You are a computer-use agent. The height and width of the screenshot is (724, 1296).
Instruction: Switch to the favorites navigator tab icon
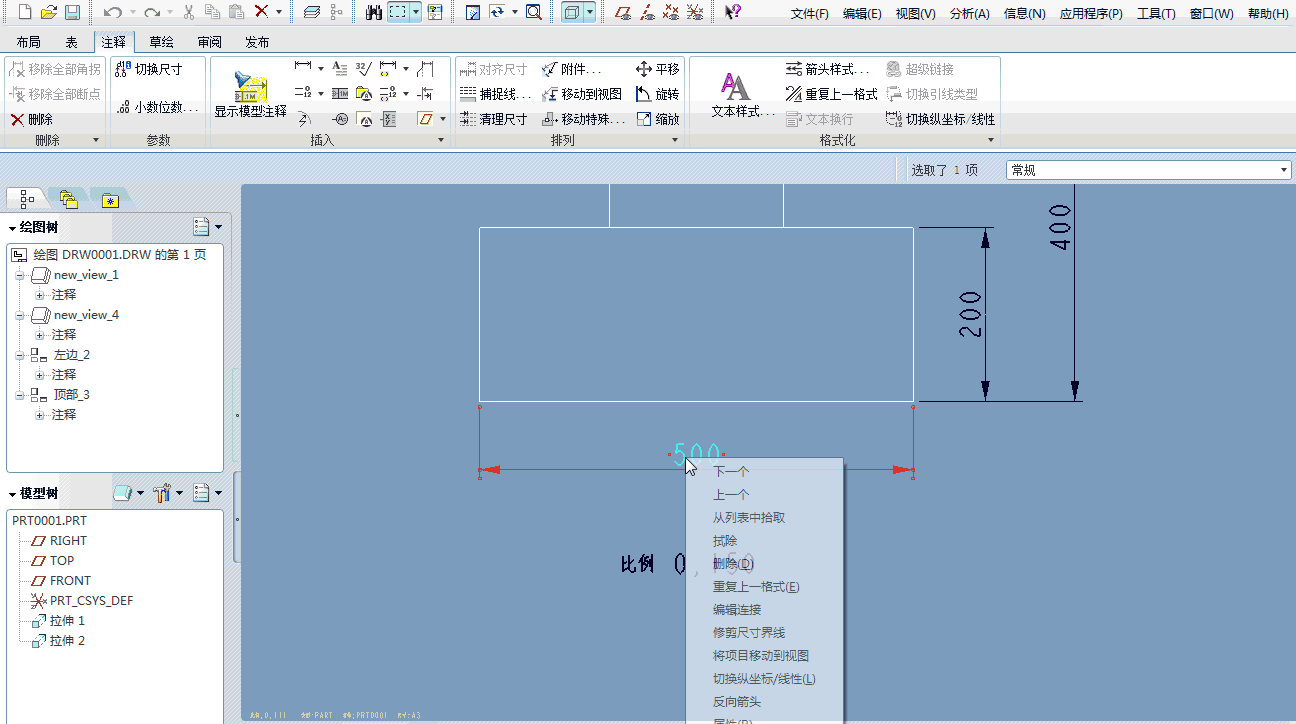click(109, 199)
